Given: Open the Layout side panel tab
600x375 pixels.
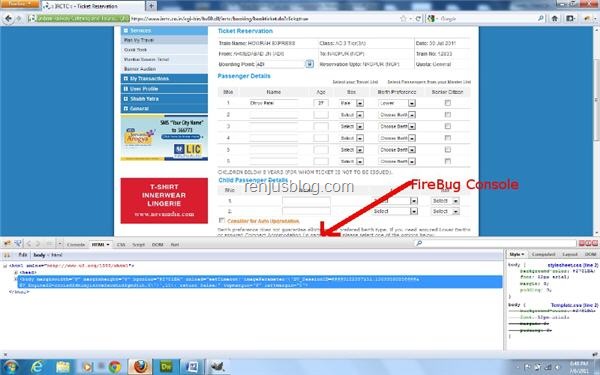Looking at the screenshot, I should coord(569,254).
